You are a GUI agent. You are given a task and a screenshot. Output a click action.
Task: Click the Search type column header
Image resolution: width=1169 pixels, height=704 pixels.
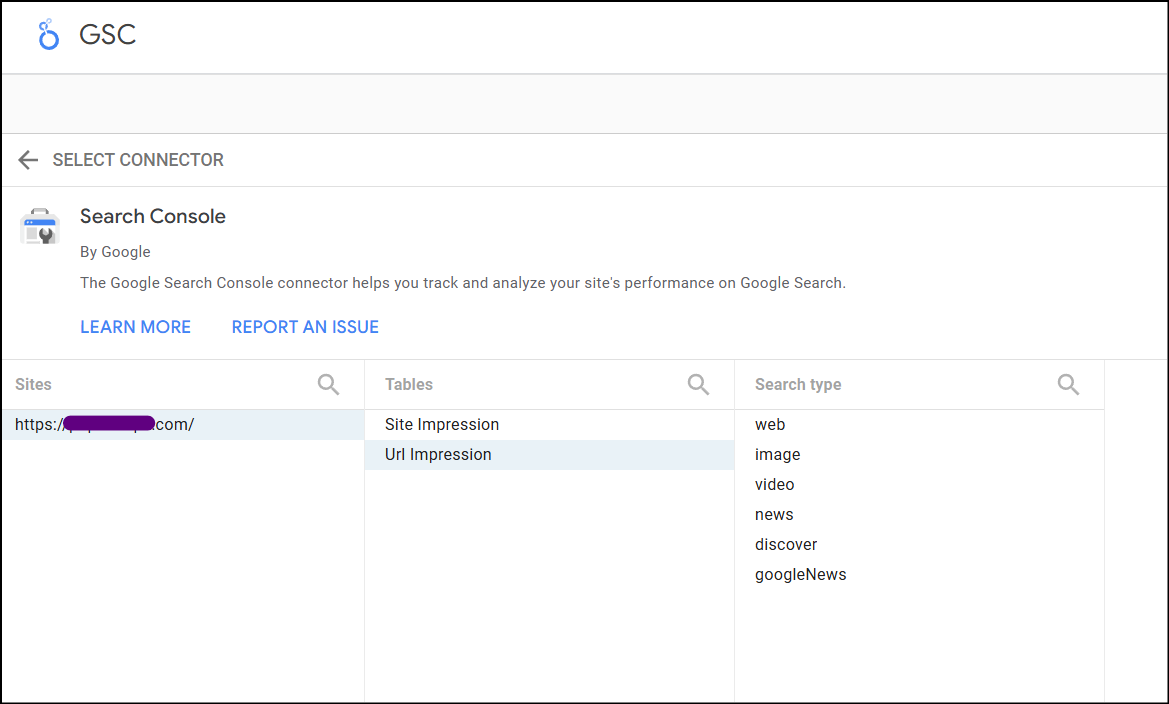pyautogui.click(x=798, y=384)
